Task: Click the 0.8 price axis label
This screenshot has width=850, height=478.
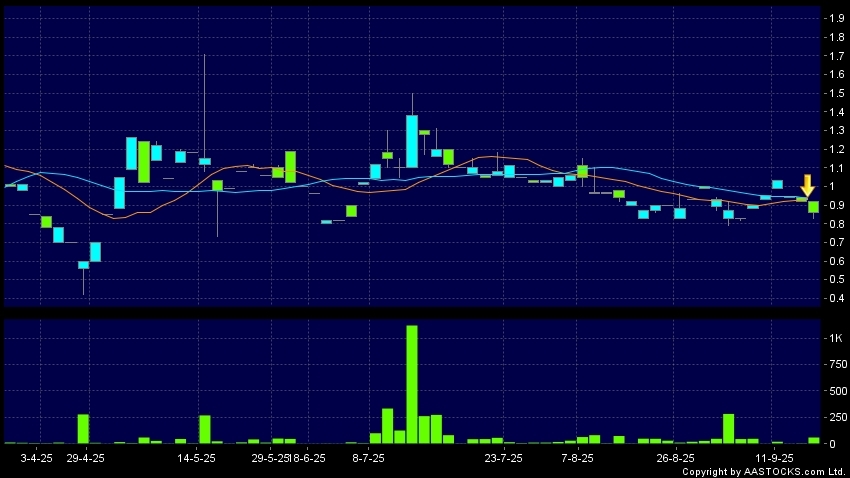Action: pos(837,224)
